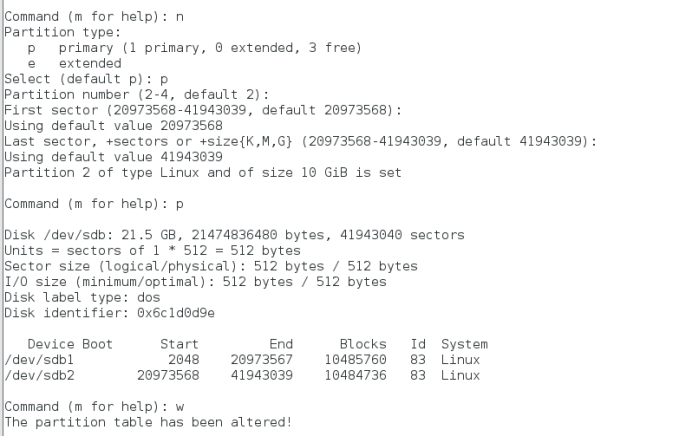The height and width of the screenshot is (437, 692).
Task: Click the disk identifier 0x6c1d0d9e
Action: pyautogui.click(x=176, y=313)
